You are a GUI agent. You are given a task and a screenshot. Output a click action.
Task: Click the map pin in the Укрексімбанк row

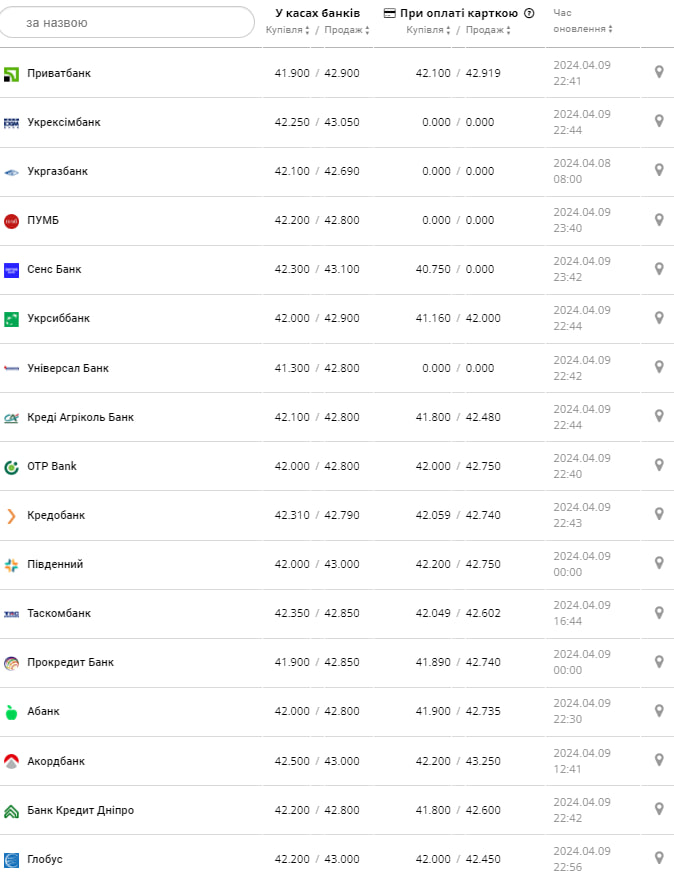coord(659,121)
